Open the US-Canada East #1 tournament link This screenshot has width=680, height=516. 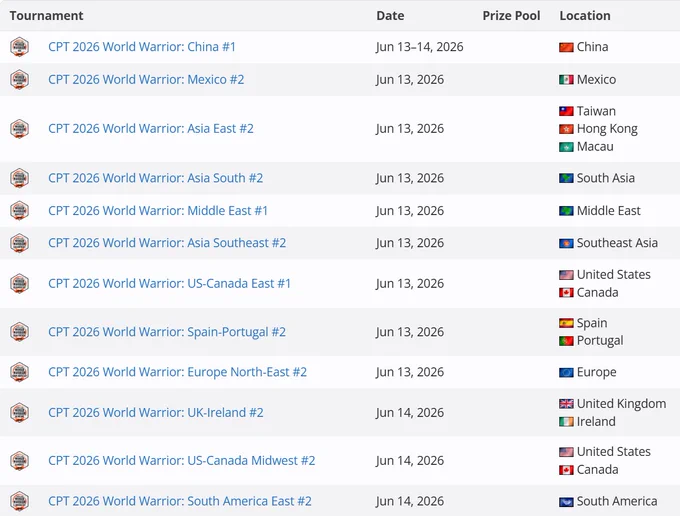point(170,284)
